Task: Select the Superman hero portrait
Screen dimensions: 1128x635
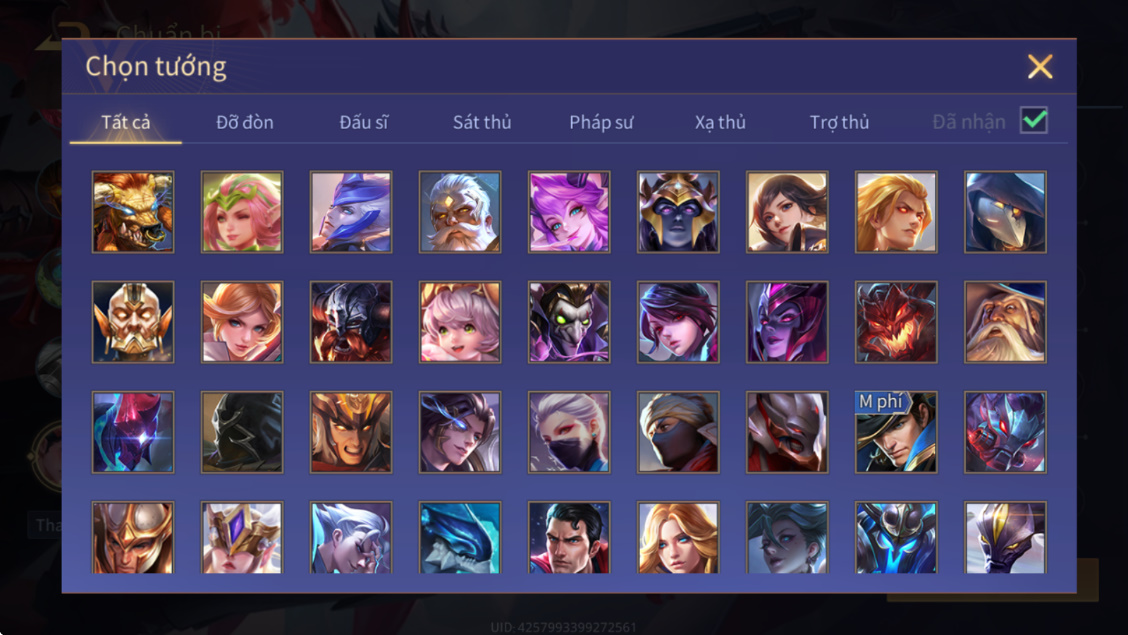Action: 569,537
